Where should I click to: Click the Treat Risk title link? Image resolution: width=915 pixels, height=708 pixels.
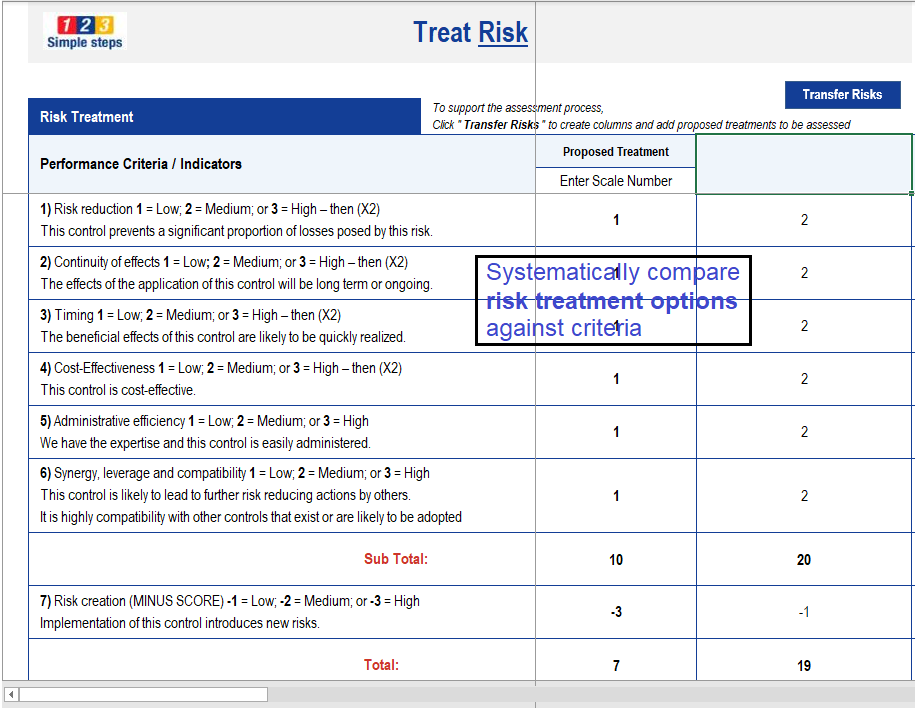tap(470, 32)
